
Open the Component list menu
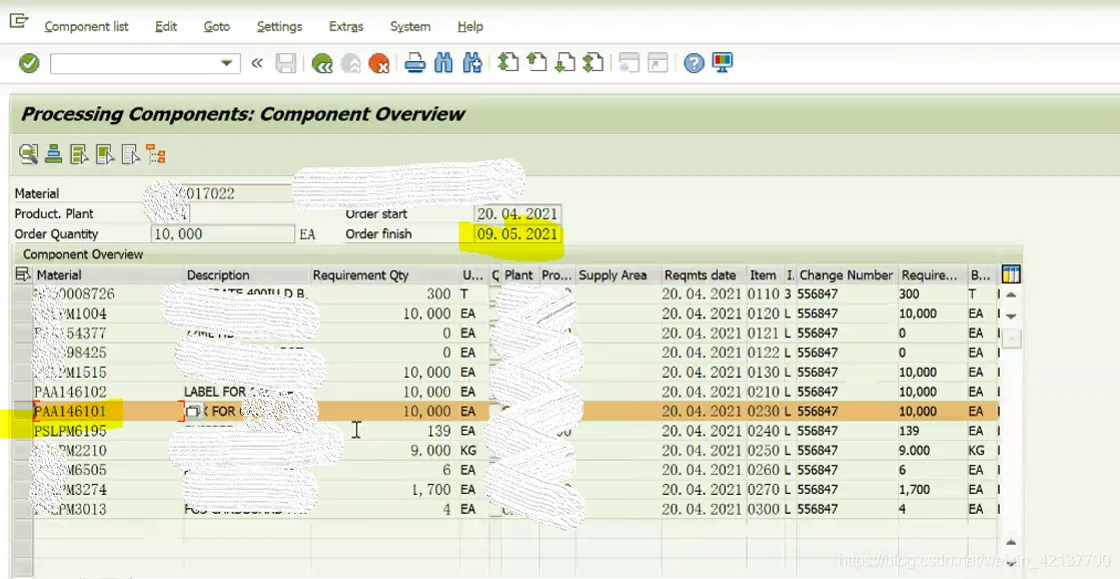(86, 26)
